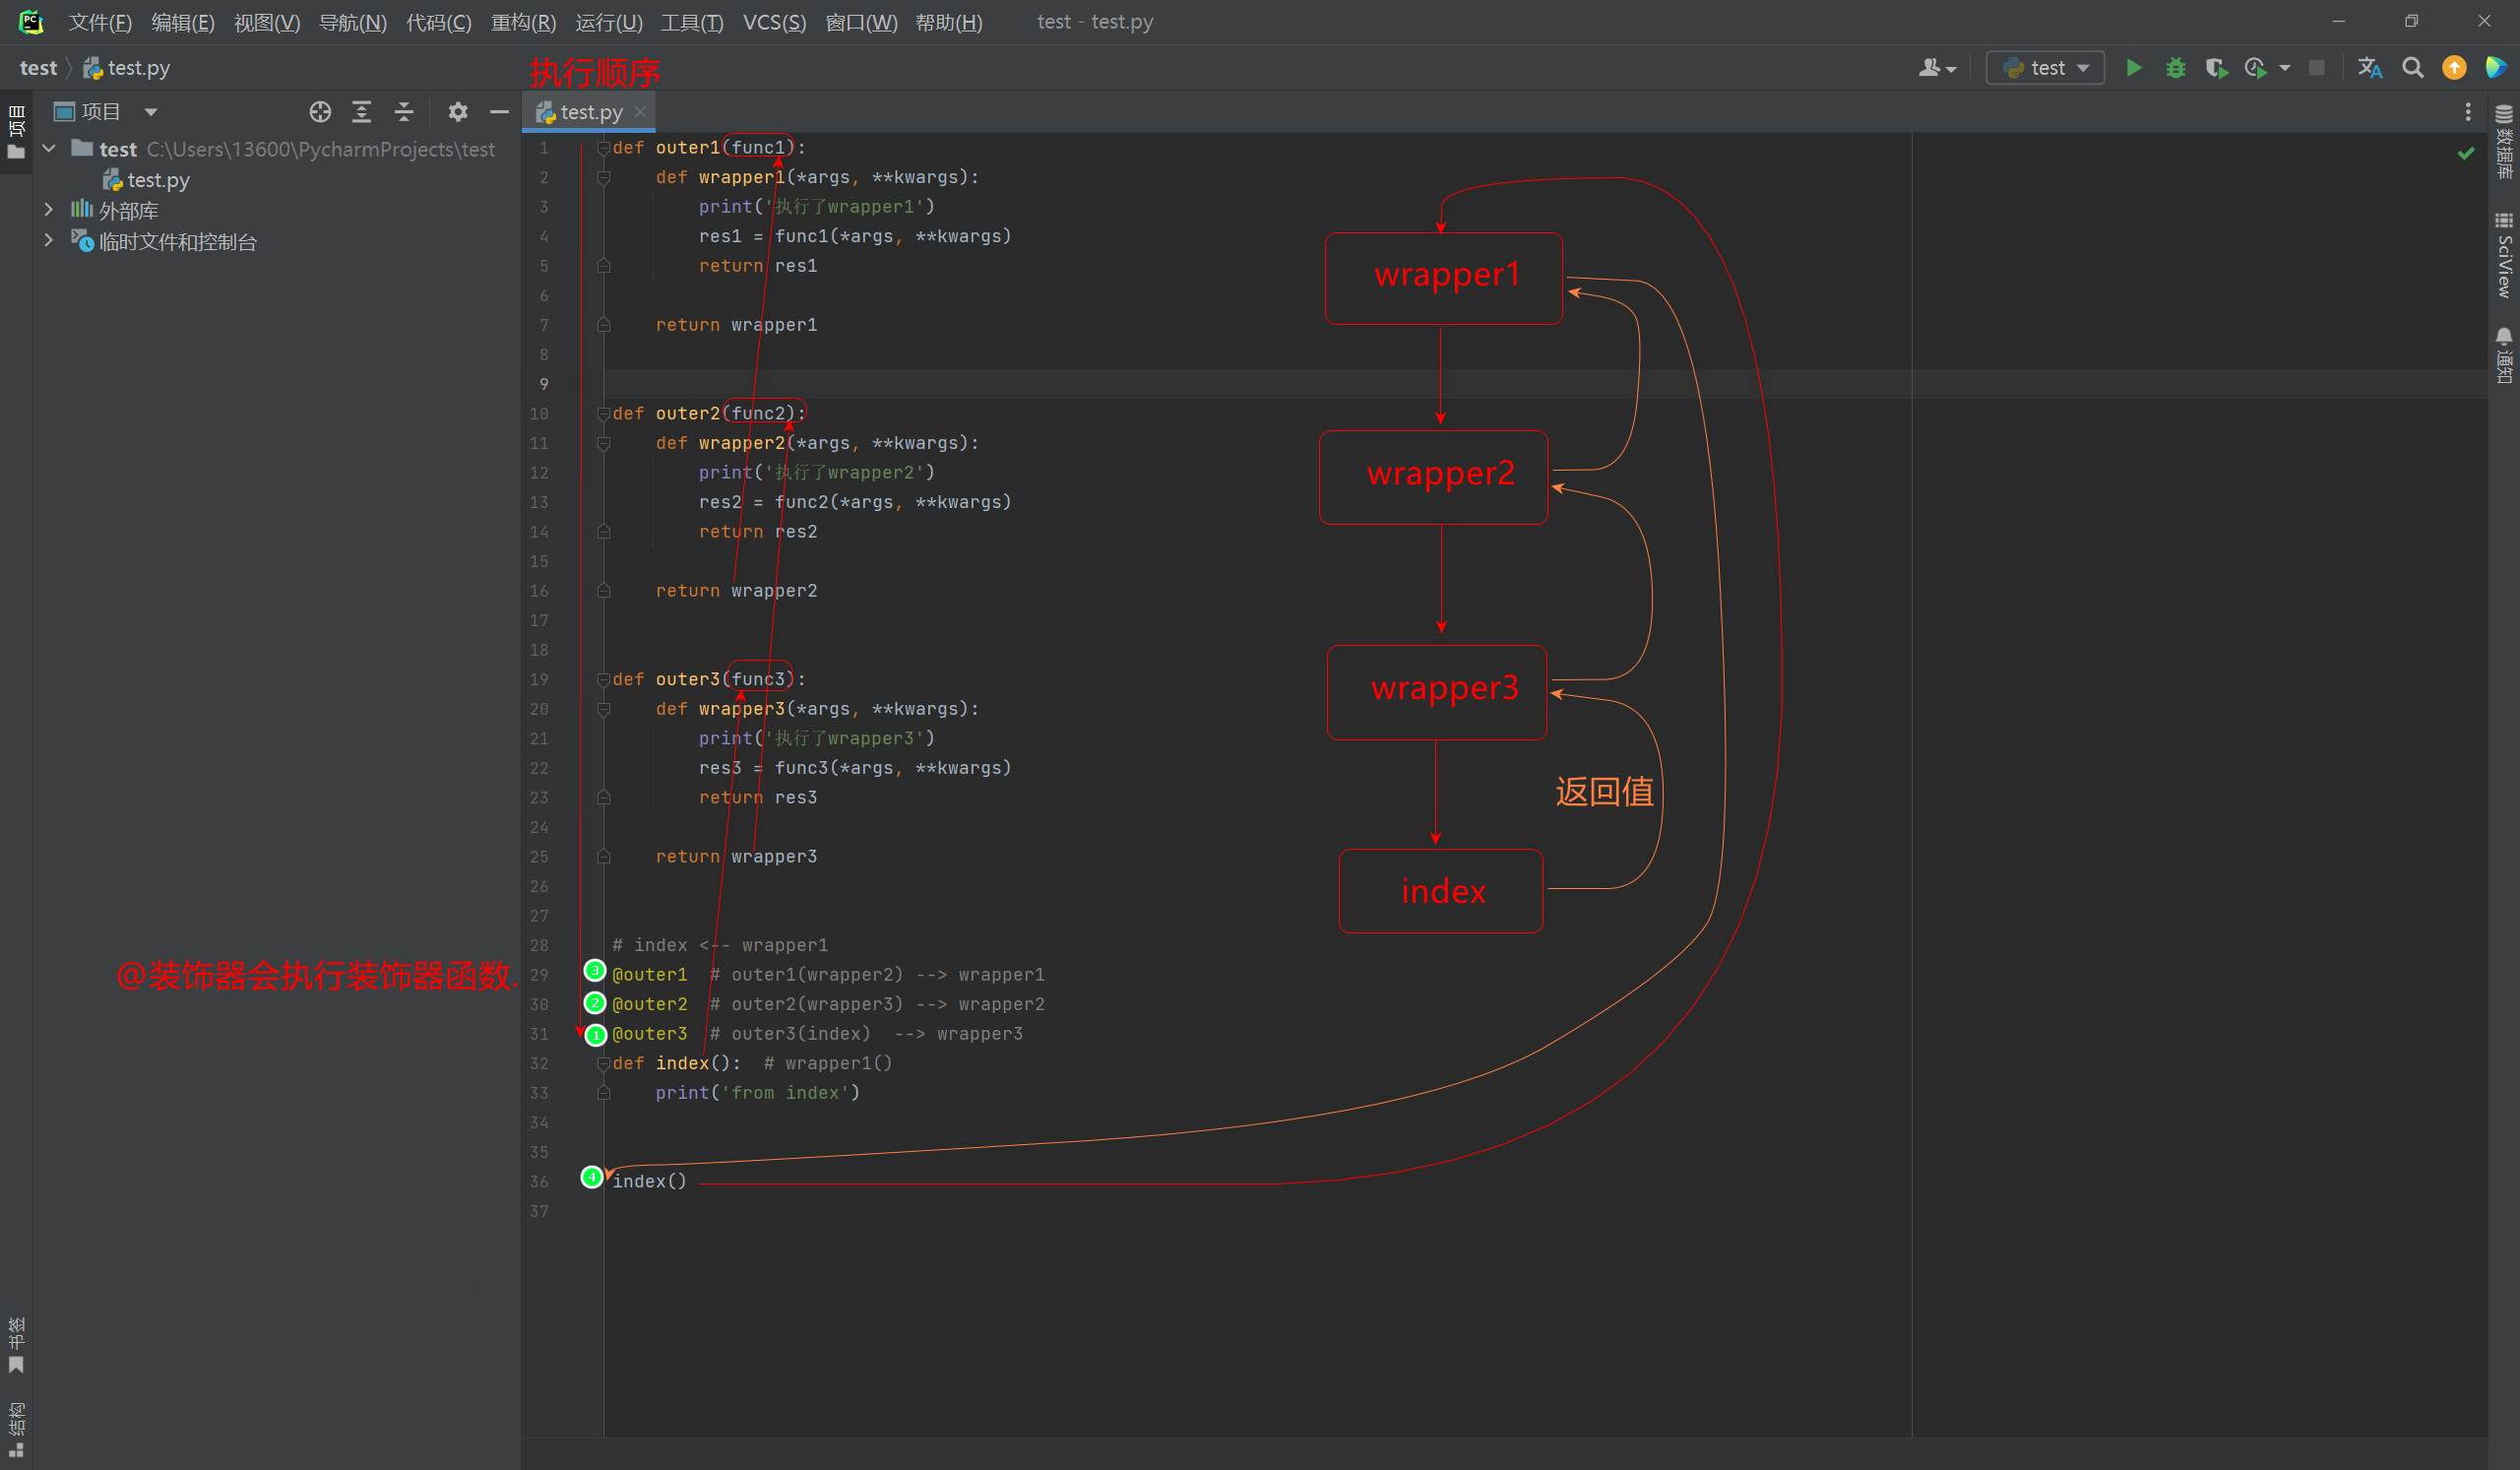Click test.py breadcrumb in navigation bar
Image resolution: width=2520 pixels, height=1470 pixels.
pyautogui.click(x=127, y=68)
